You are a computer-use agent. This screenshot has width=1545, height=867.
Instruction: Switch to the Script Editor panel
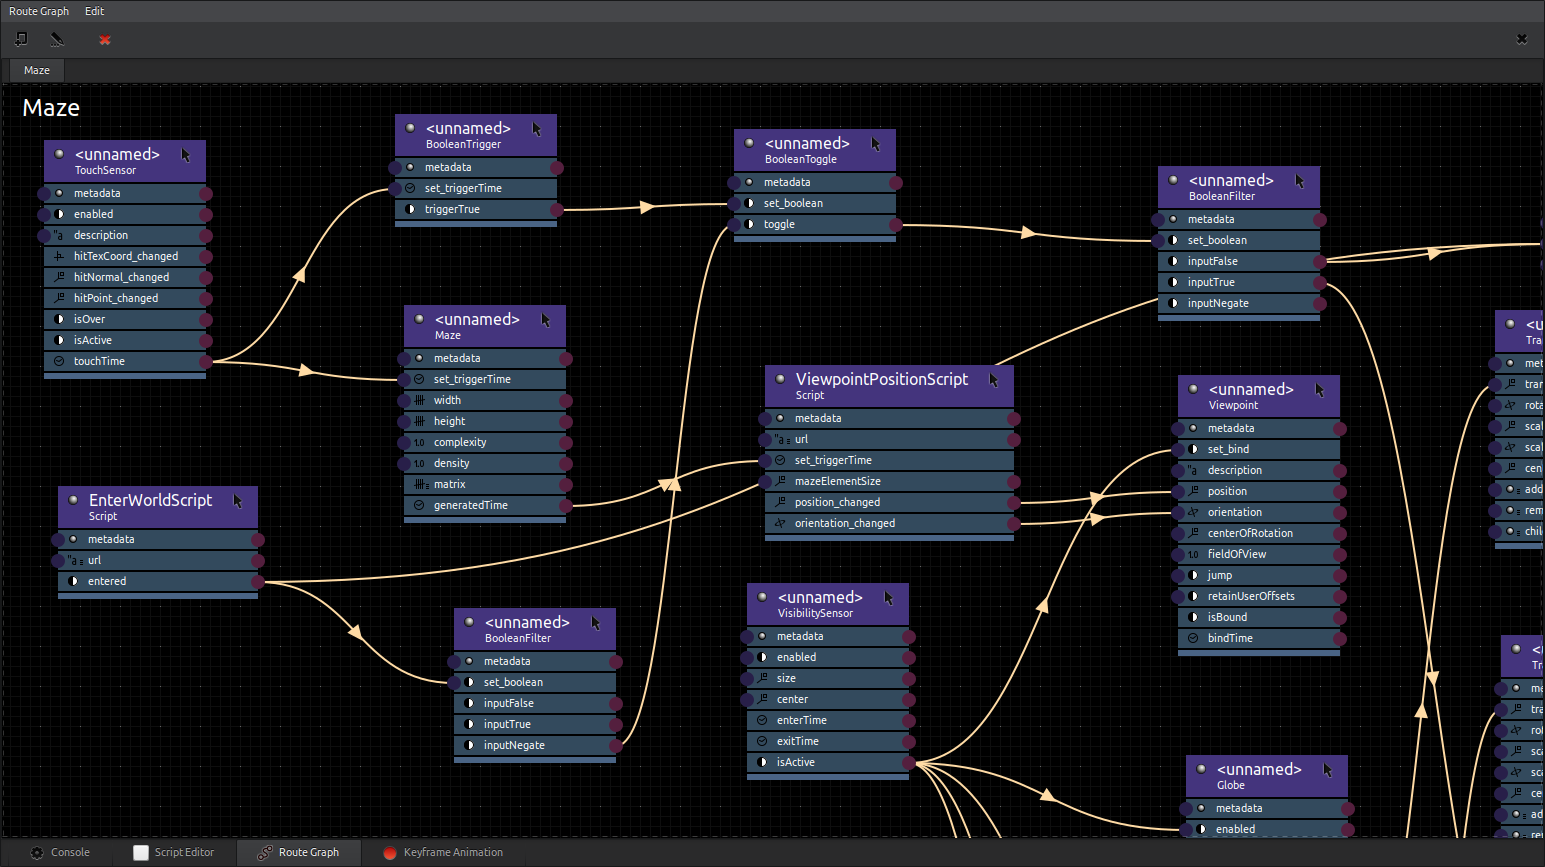pyautogui.click(x=174, y=852)
